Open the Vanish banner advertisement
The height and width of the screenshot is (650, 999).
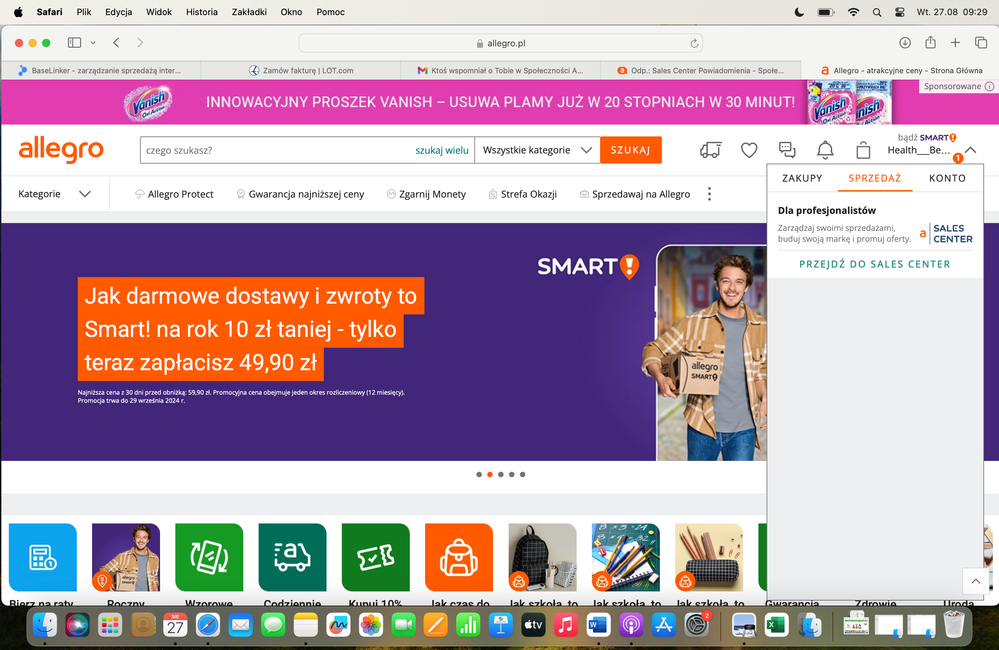coord(500,102)
